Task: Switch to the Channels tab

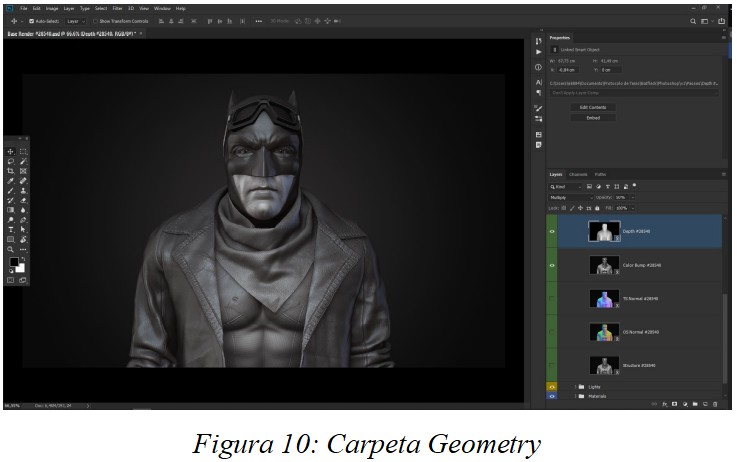Action: (579, 174)
